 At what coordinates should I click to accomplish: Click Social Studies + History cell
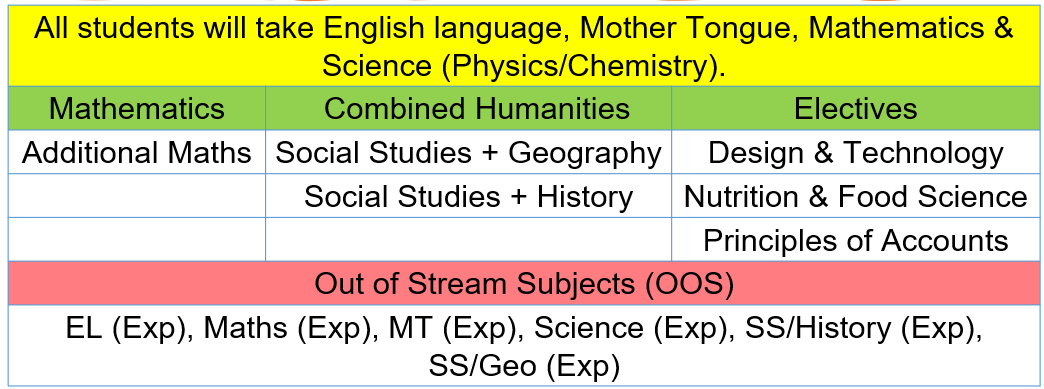point(469,196)
